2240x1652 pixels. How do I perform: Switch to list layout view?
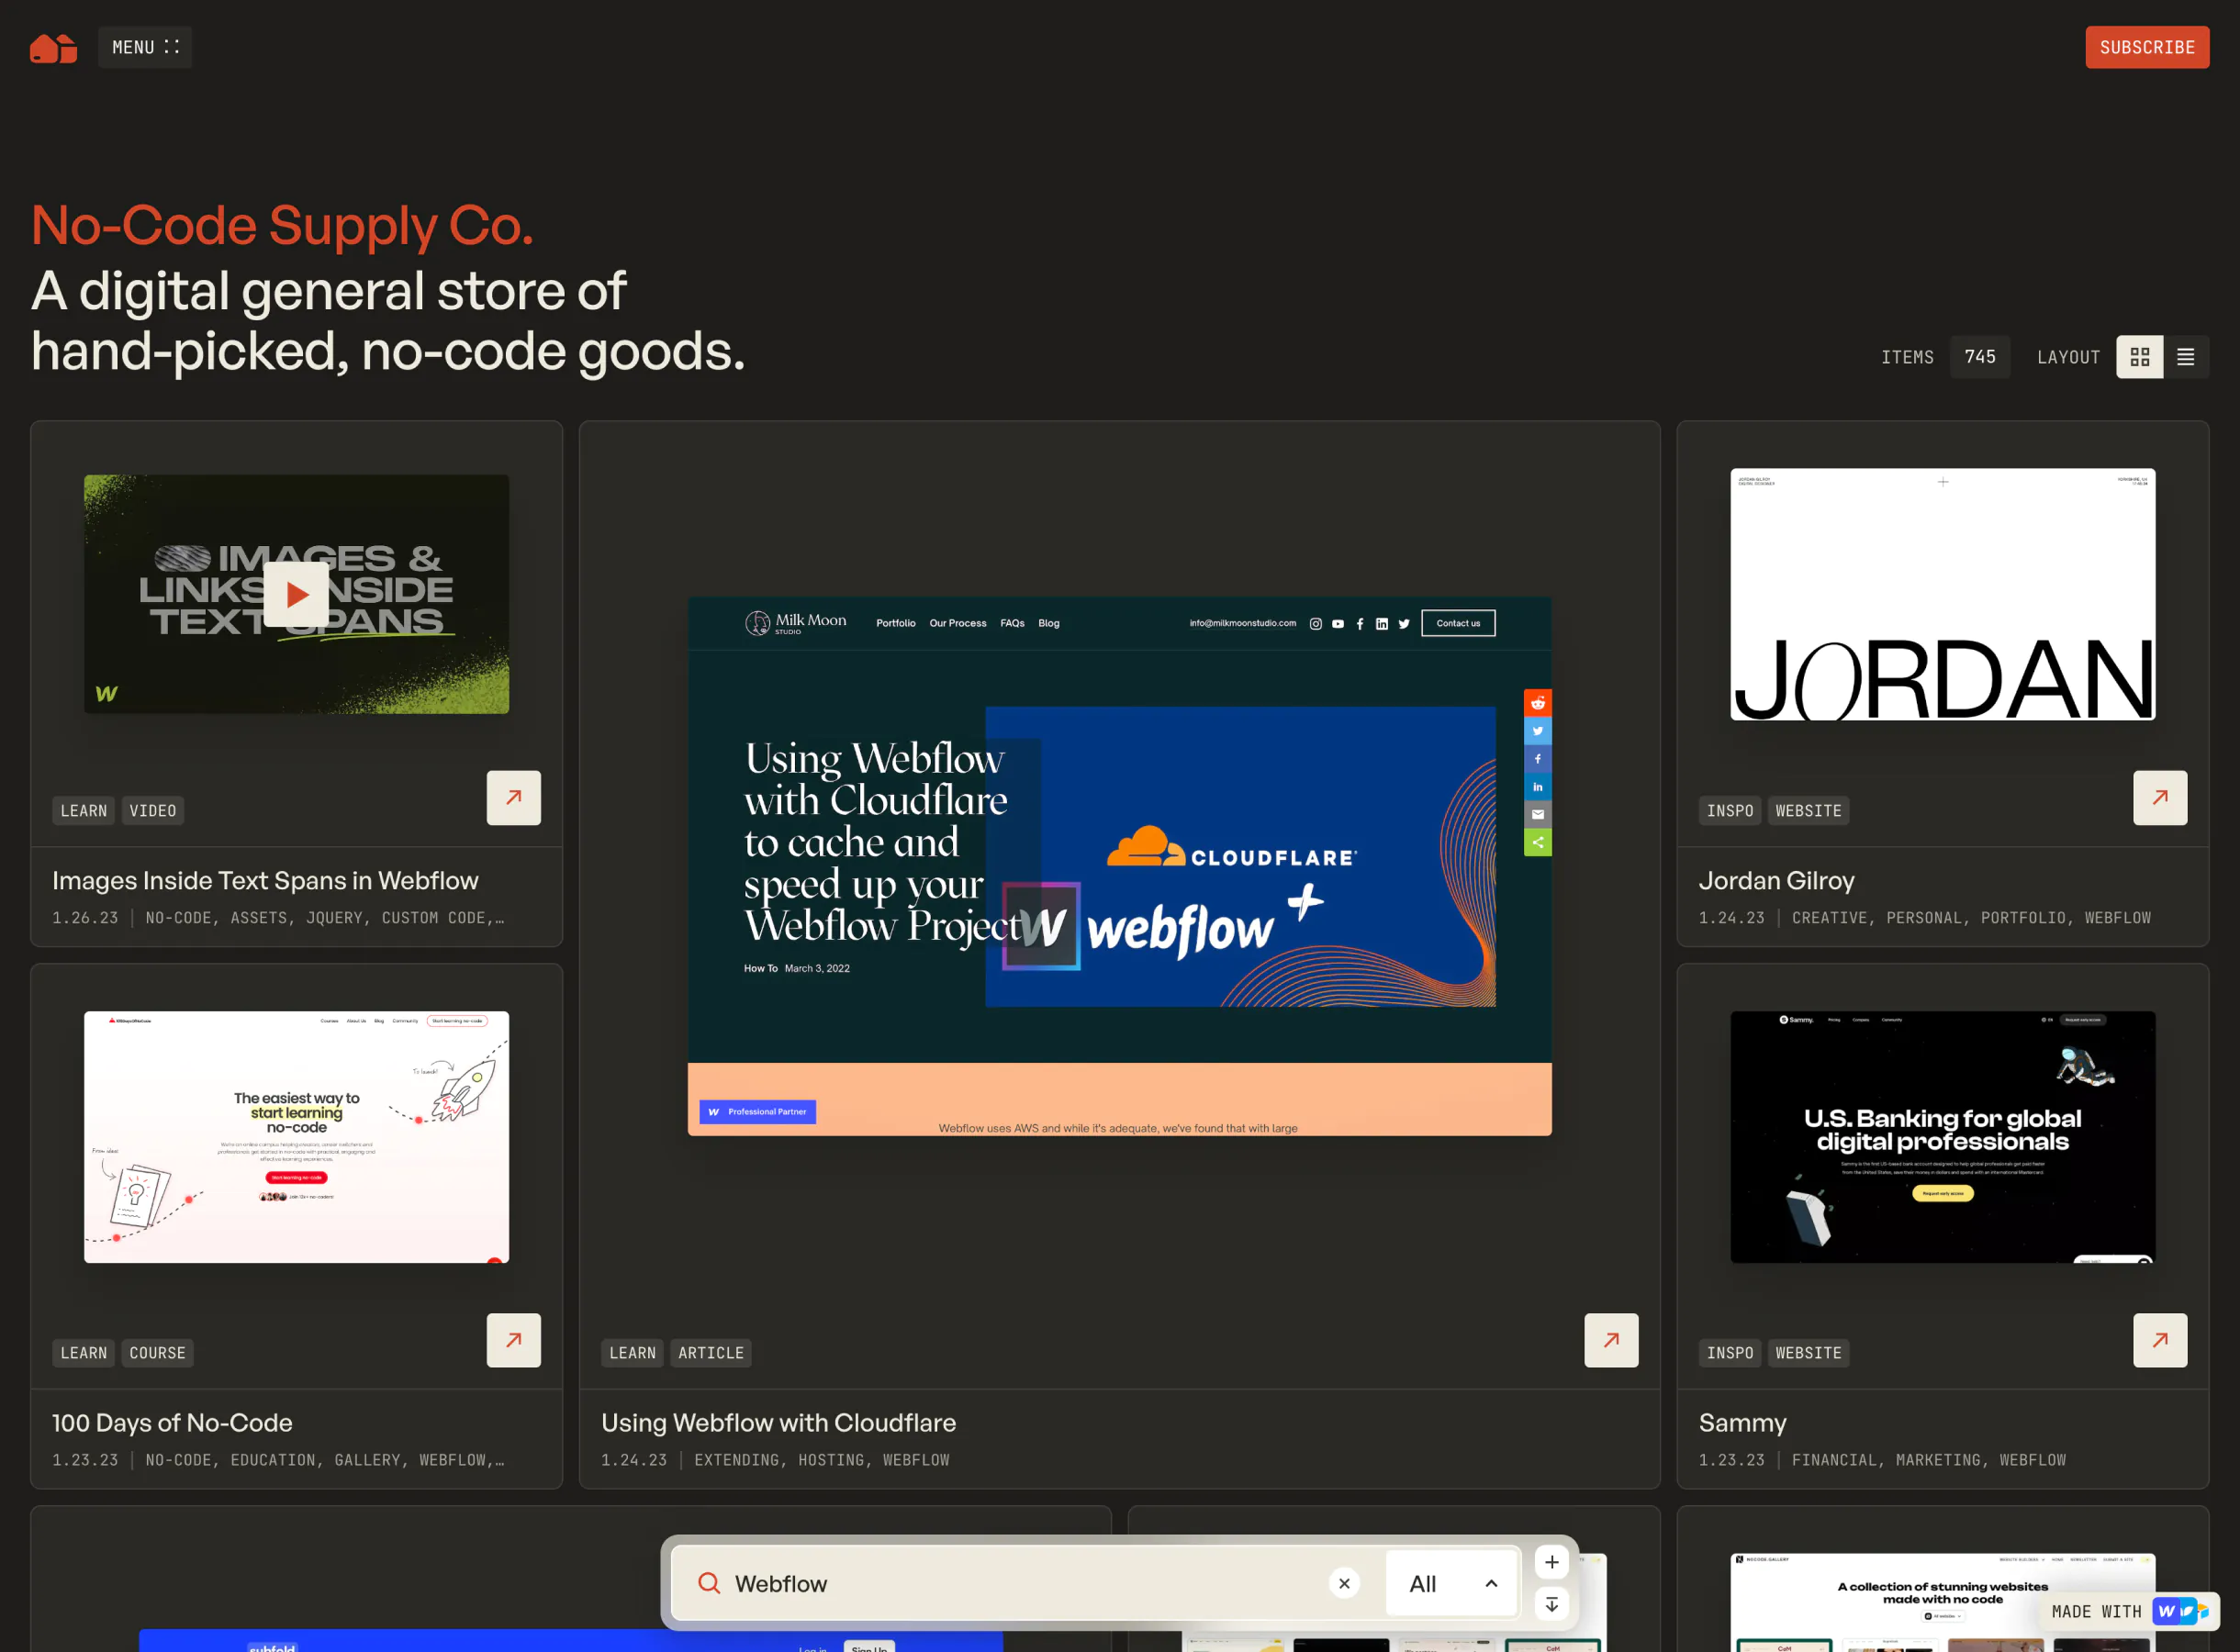coord(2185,357)
